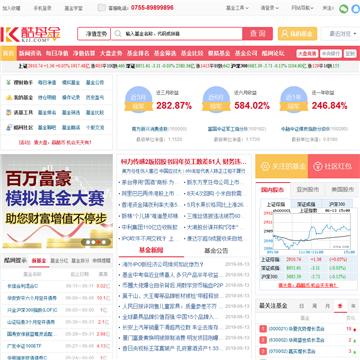Click the 理财助手 yen icon
This screenshot has height=360, width=360.
click(x=9, y=82)
